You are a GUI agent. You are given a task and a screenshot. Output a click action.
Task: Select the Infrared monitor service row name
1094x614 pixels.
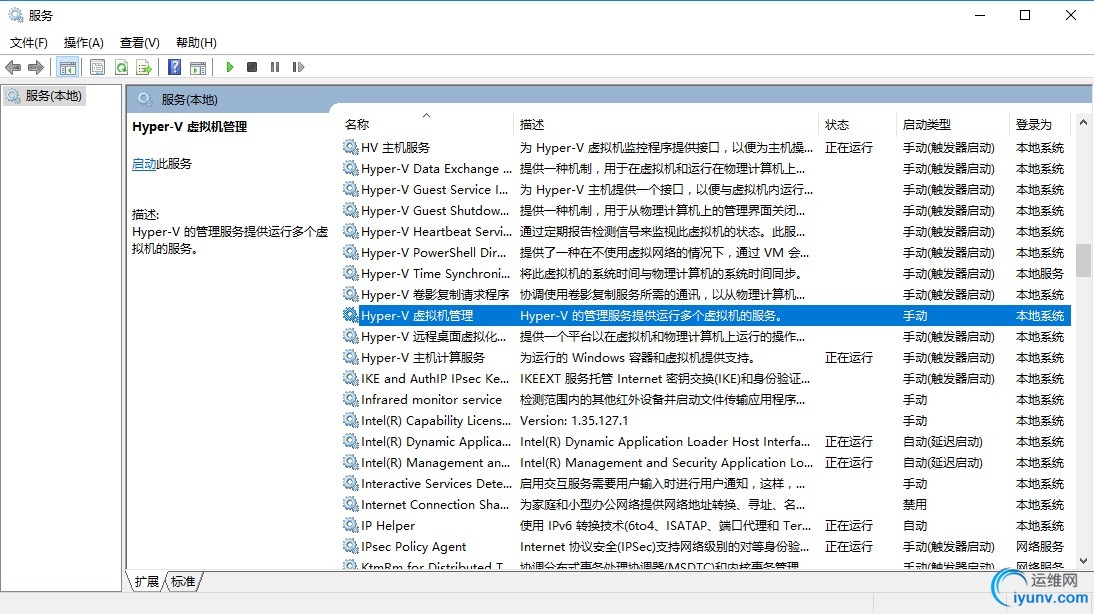pos(431,400)
